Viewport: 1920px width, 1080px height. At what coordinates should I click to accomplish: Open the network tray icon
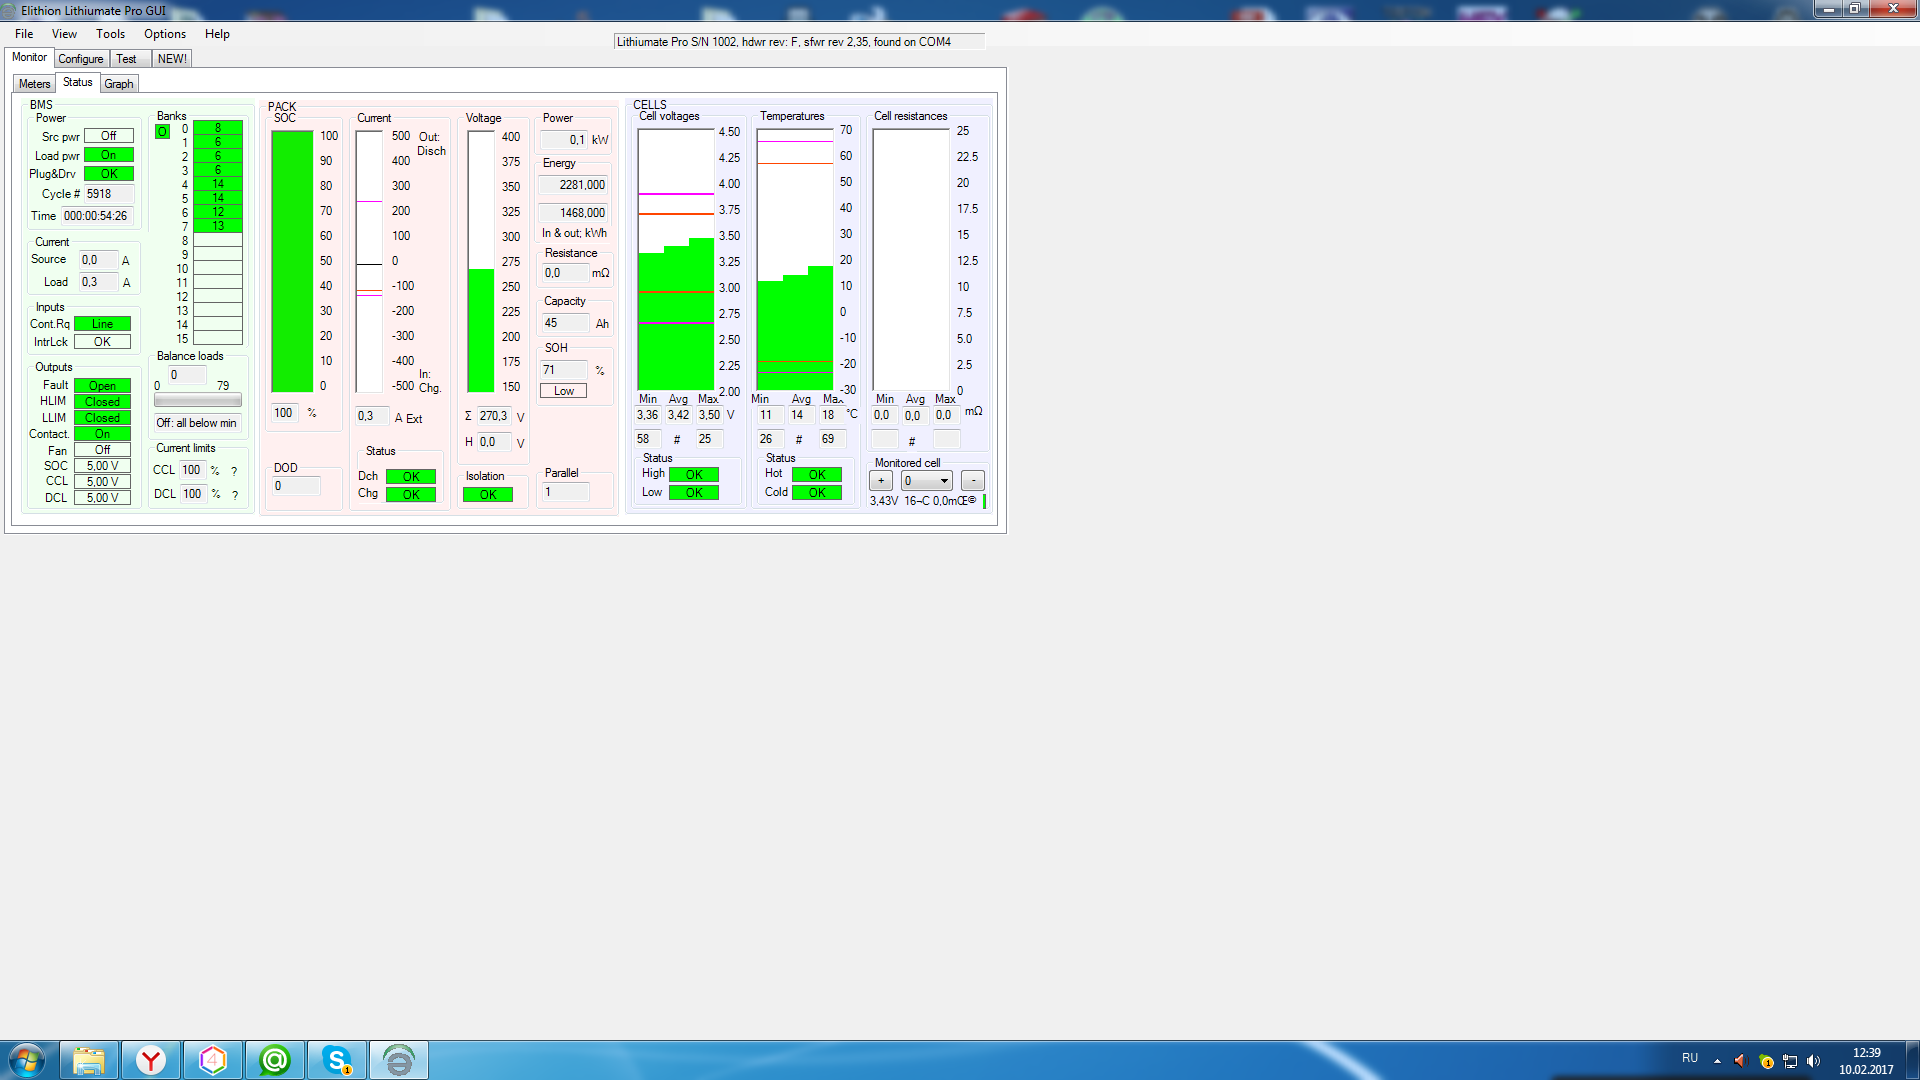(x=1790, y=1061)
